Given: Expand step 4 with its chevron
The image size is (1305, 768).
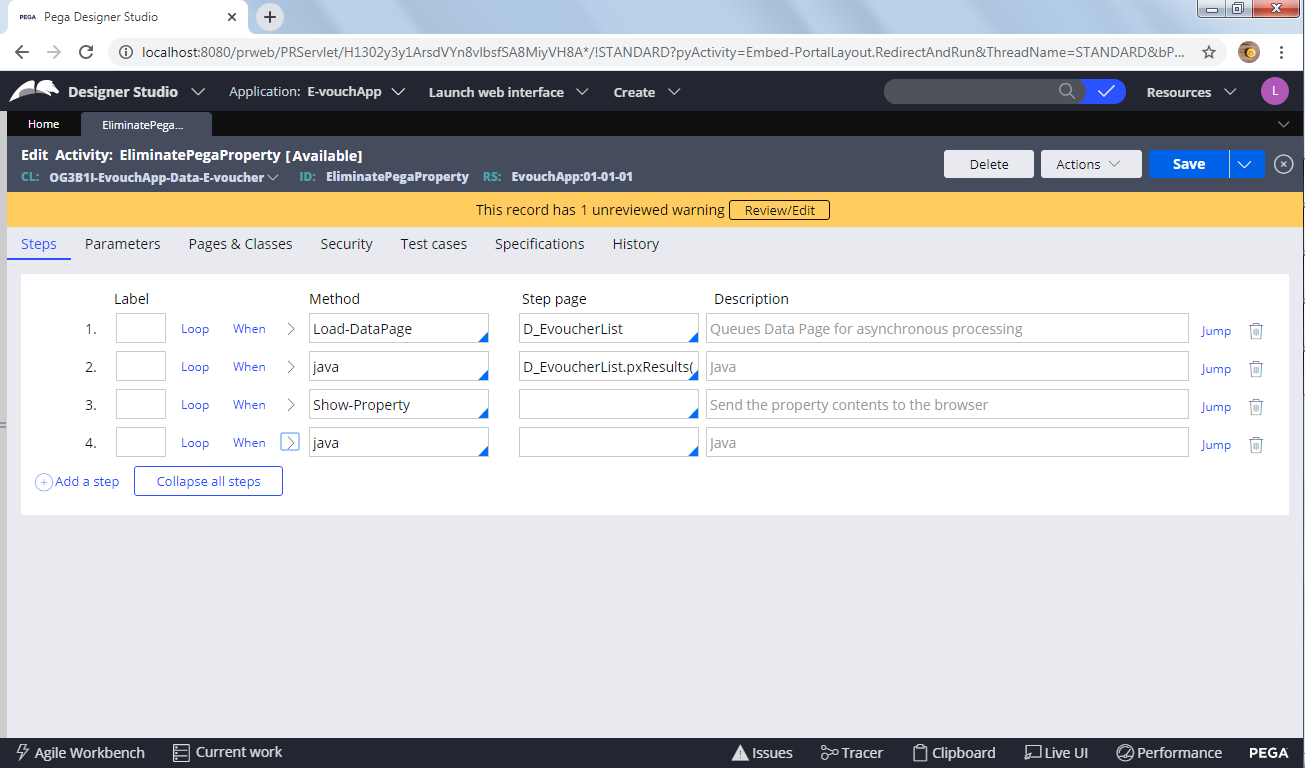Looking at the screenshot, I should coord(289,441).
